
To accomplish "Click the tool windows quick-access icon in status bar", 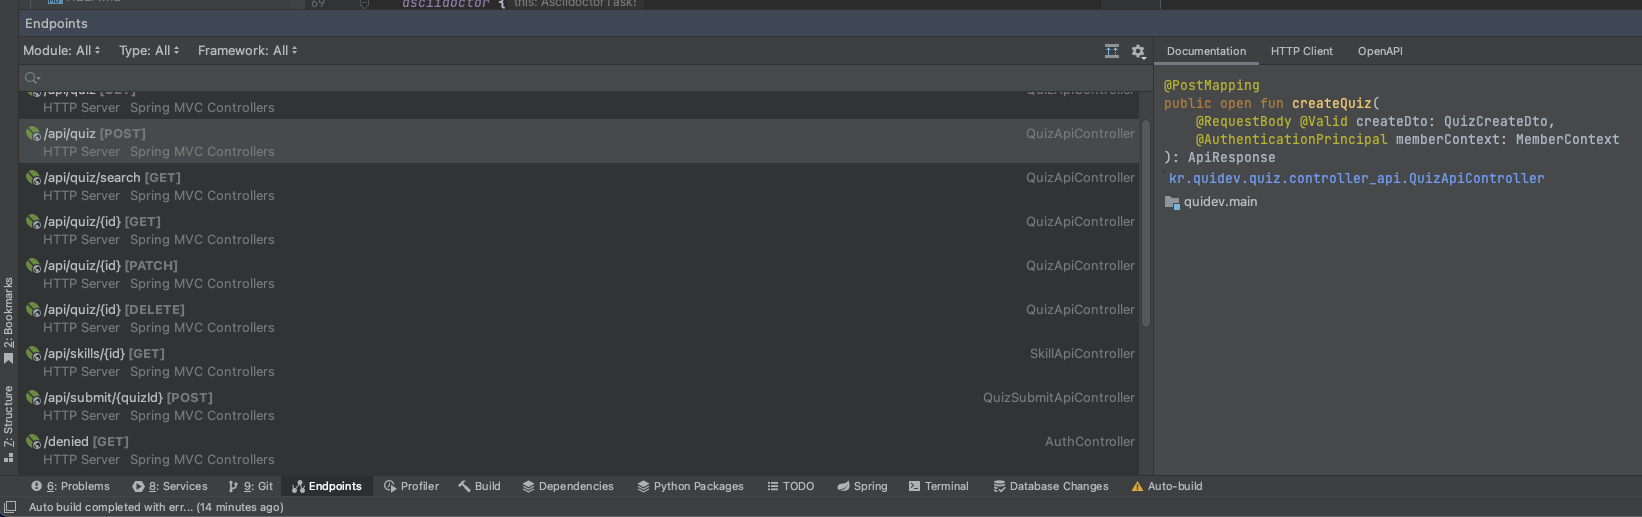I will (x=10, y=507).
